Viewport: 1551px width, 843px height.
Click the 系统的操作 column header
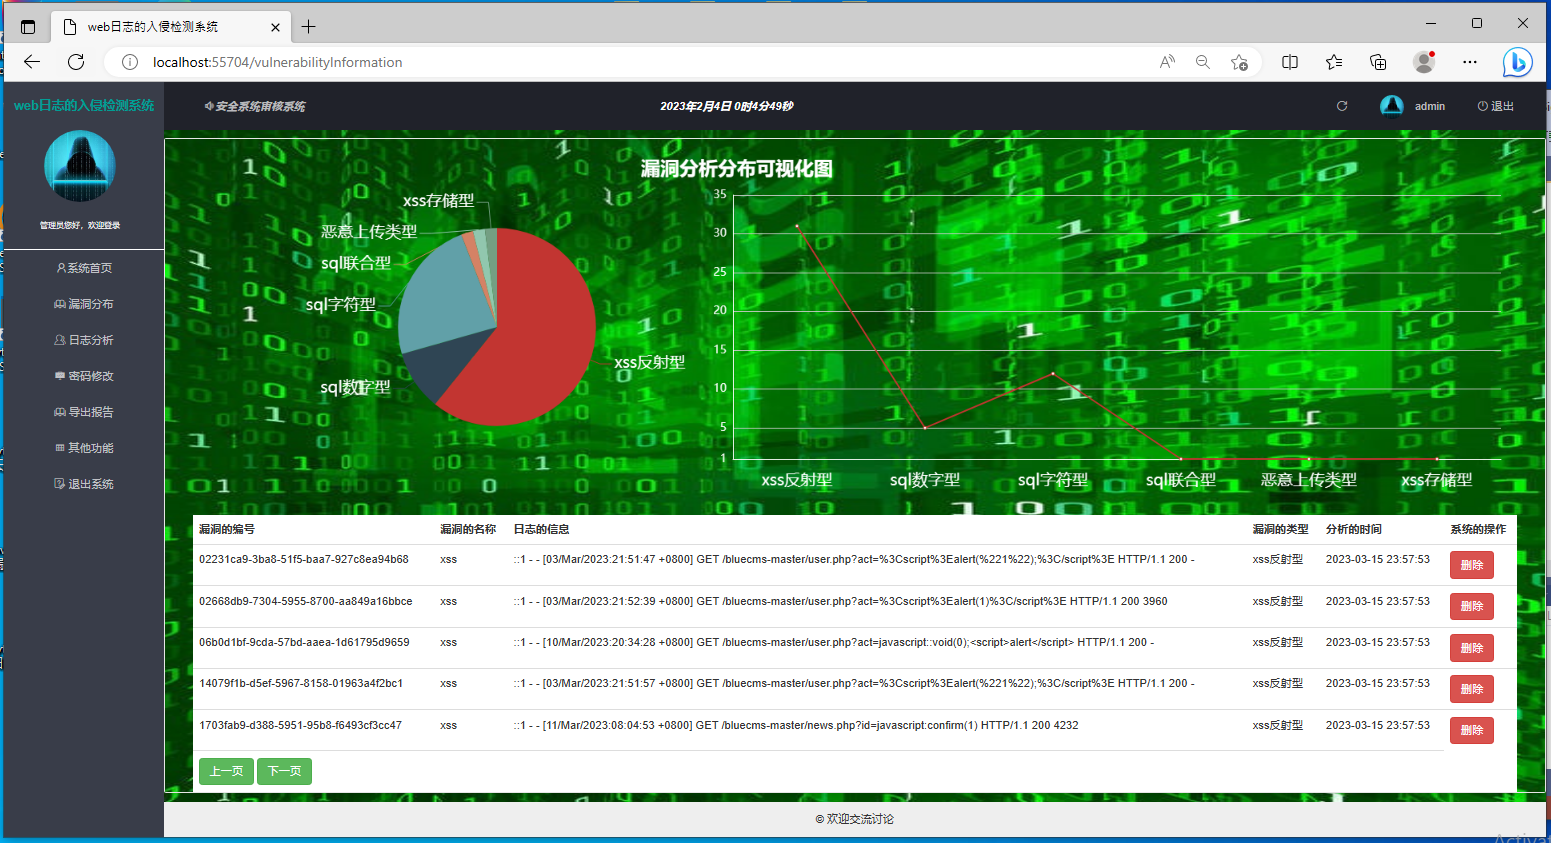(x=1478, y=529)
